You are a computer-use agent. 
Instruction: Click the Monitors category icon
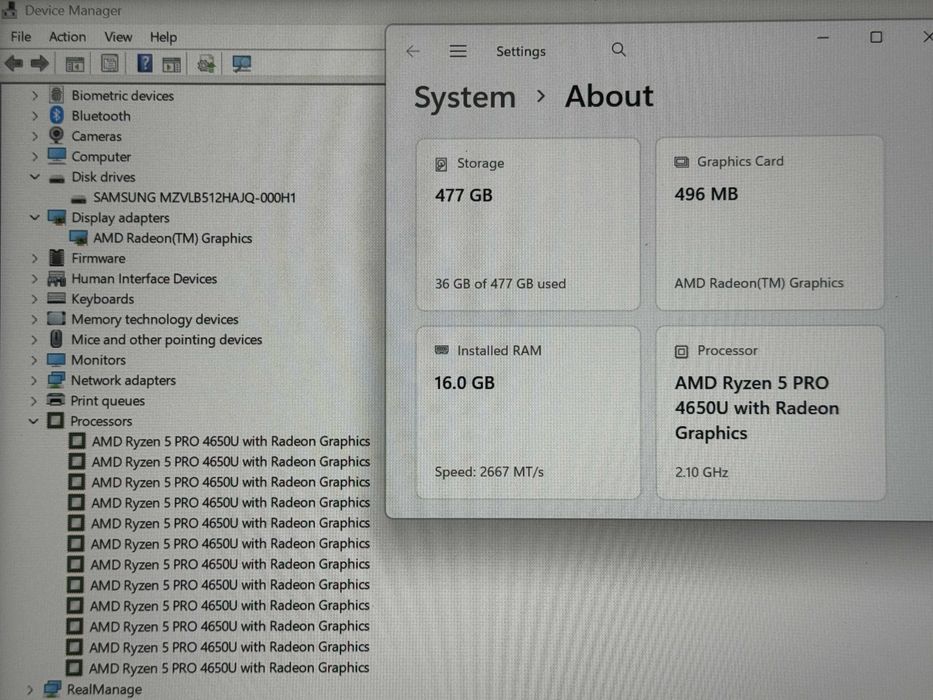[56, 360]
